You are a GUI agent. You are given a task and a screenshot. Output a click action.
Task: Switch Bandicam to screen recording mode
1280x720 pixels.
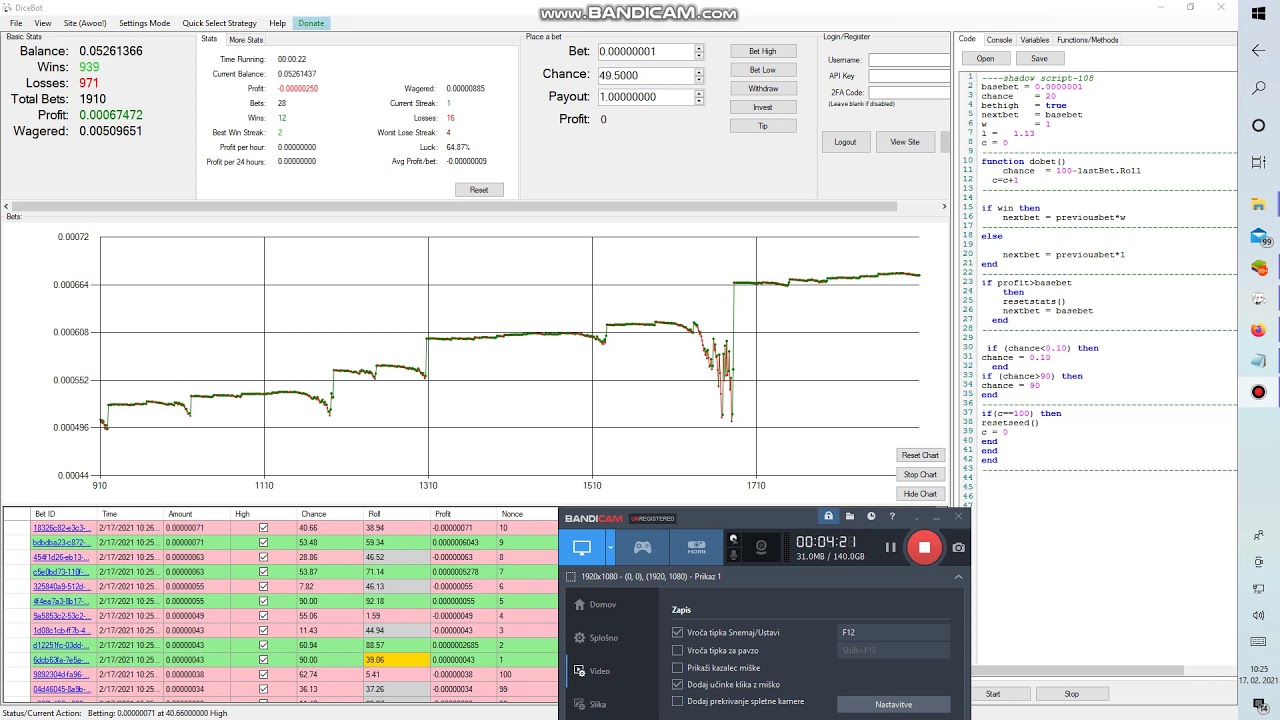582,547
